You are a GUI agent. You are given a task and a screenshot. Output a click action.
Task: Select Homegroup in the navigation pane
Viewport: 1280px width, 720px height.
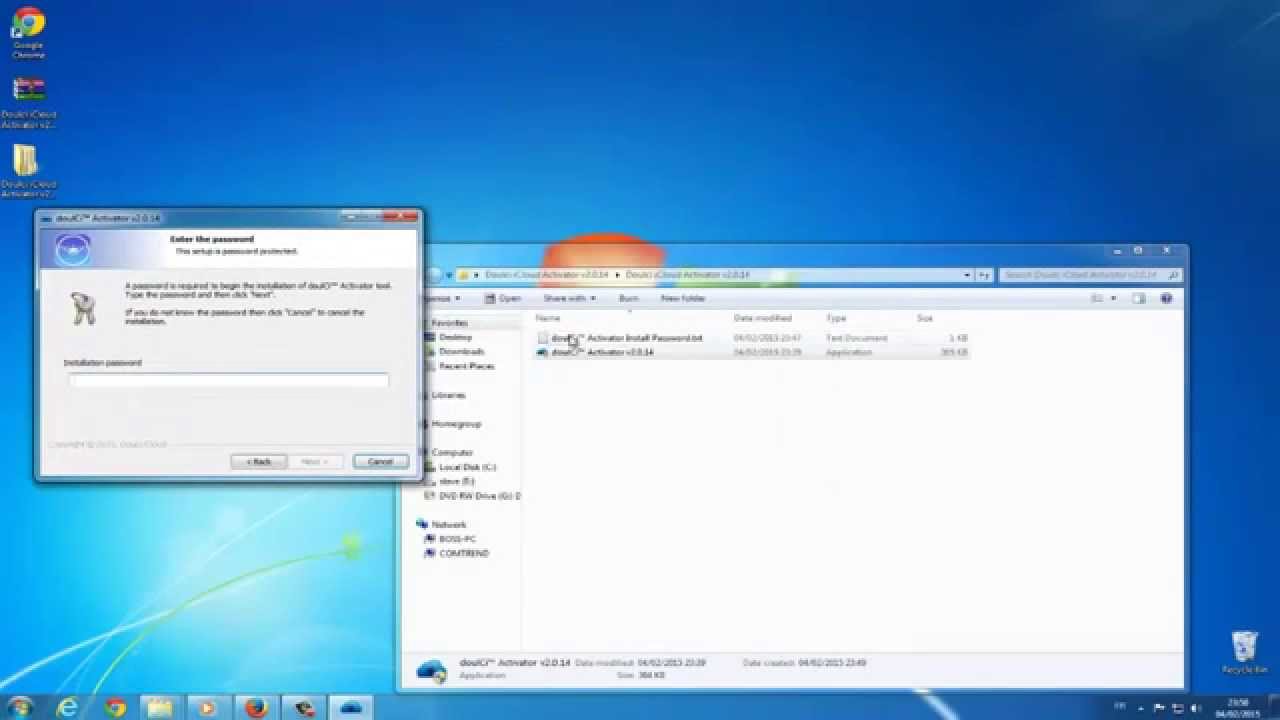(456, 424)
